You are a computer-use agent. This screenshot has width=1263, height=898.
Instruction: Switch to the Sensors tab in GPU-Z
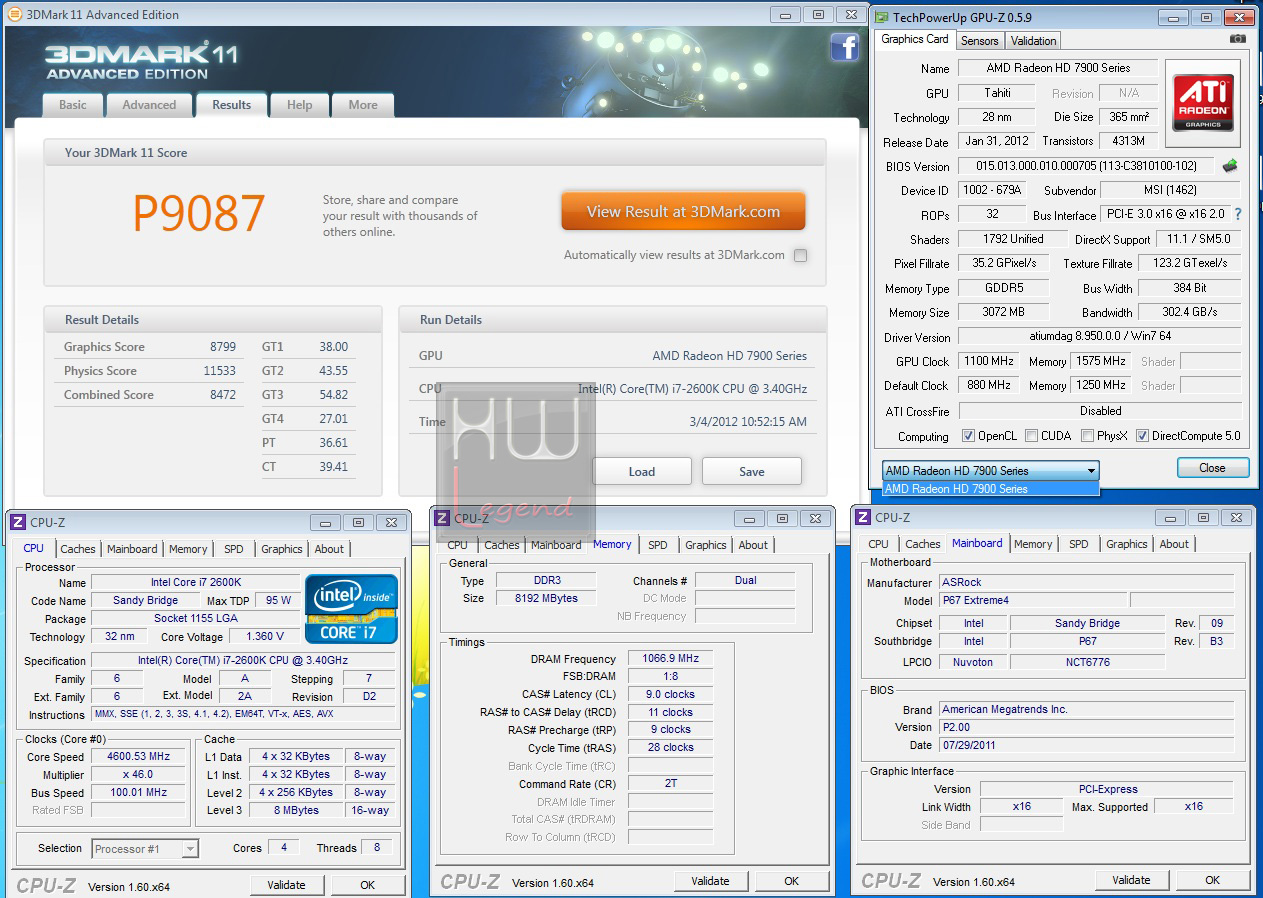coord(980,41)
